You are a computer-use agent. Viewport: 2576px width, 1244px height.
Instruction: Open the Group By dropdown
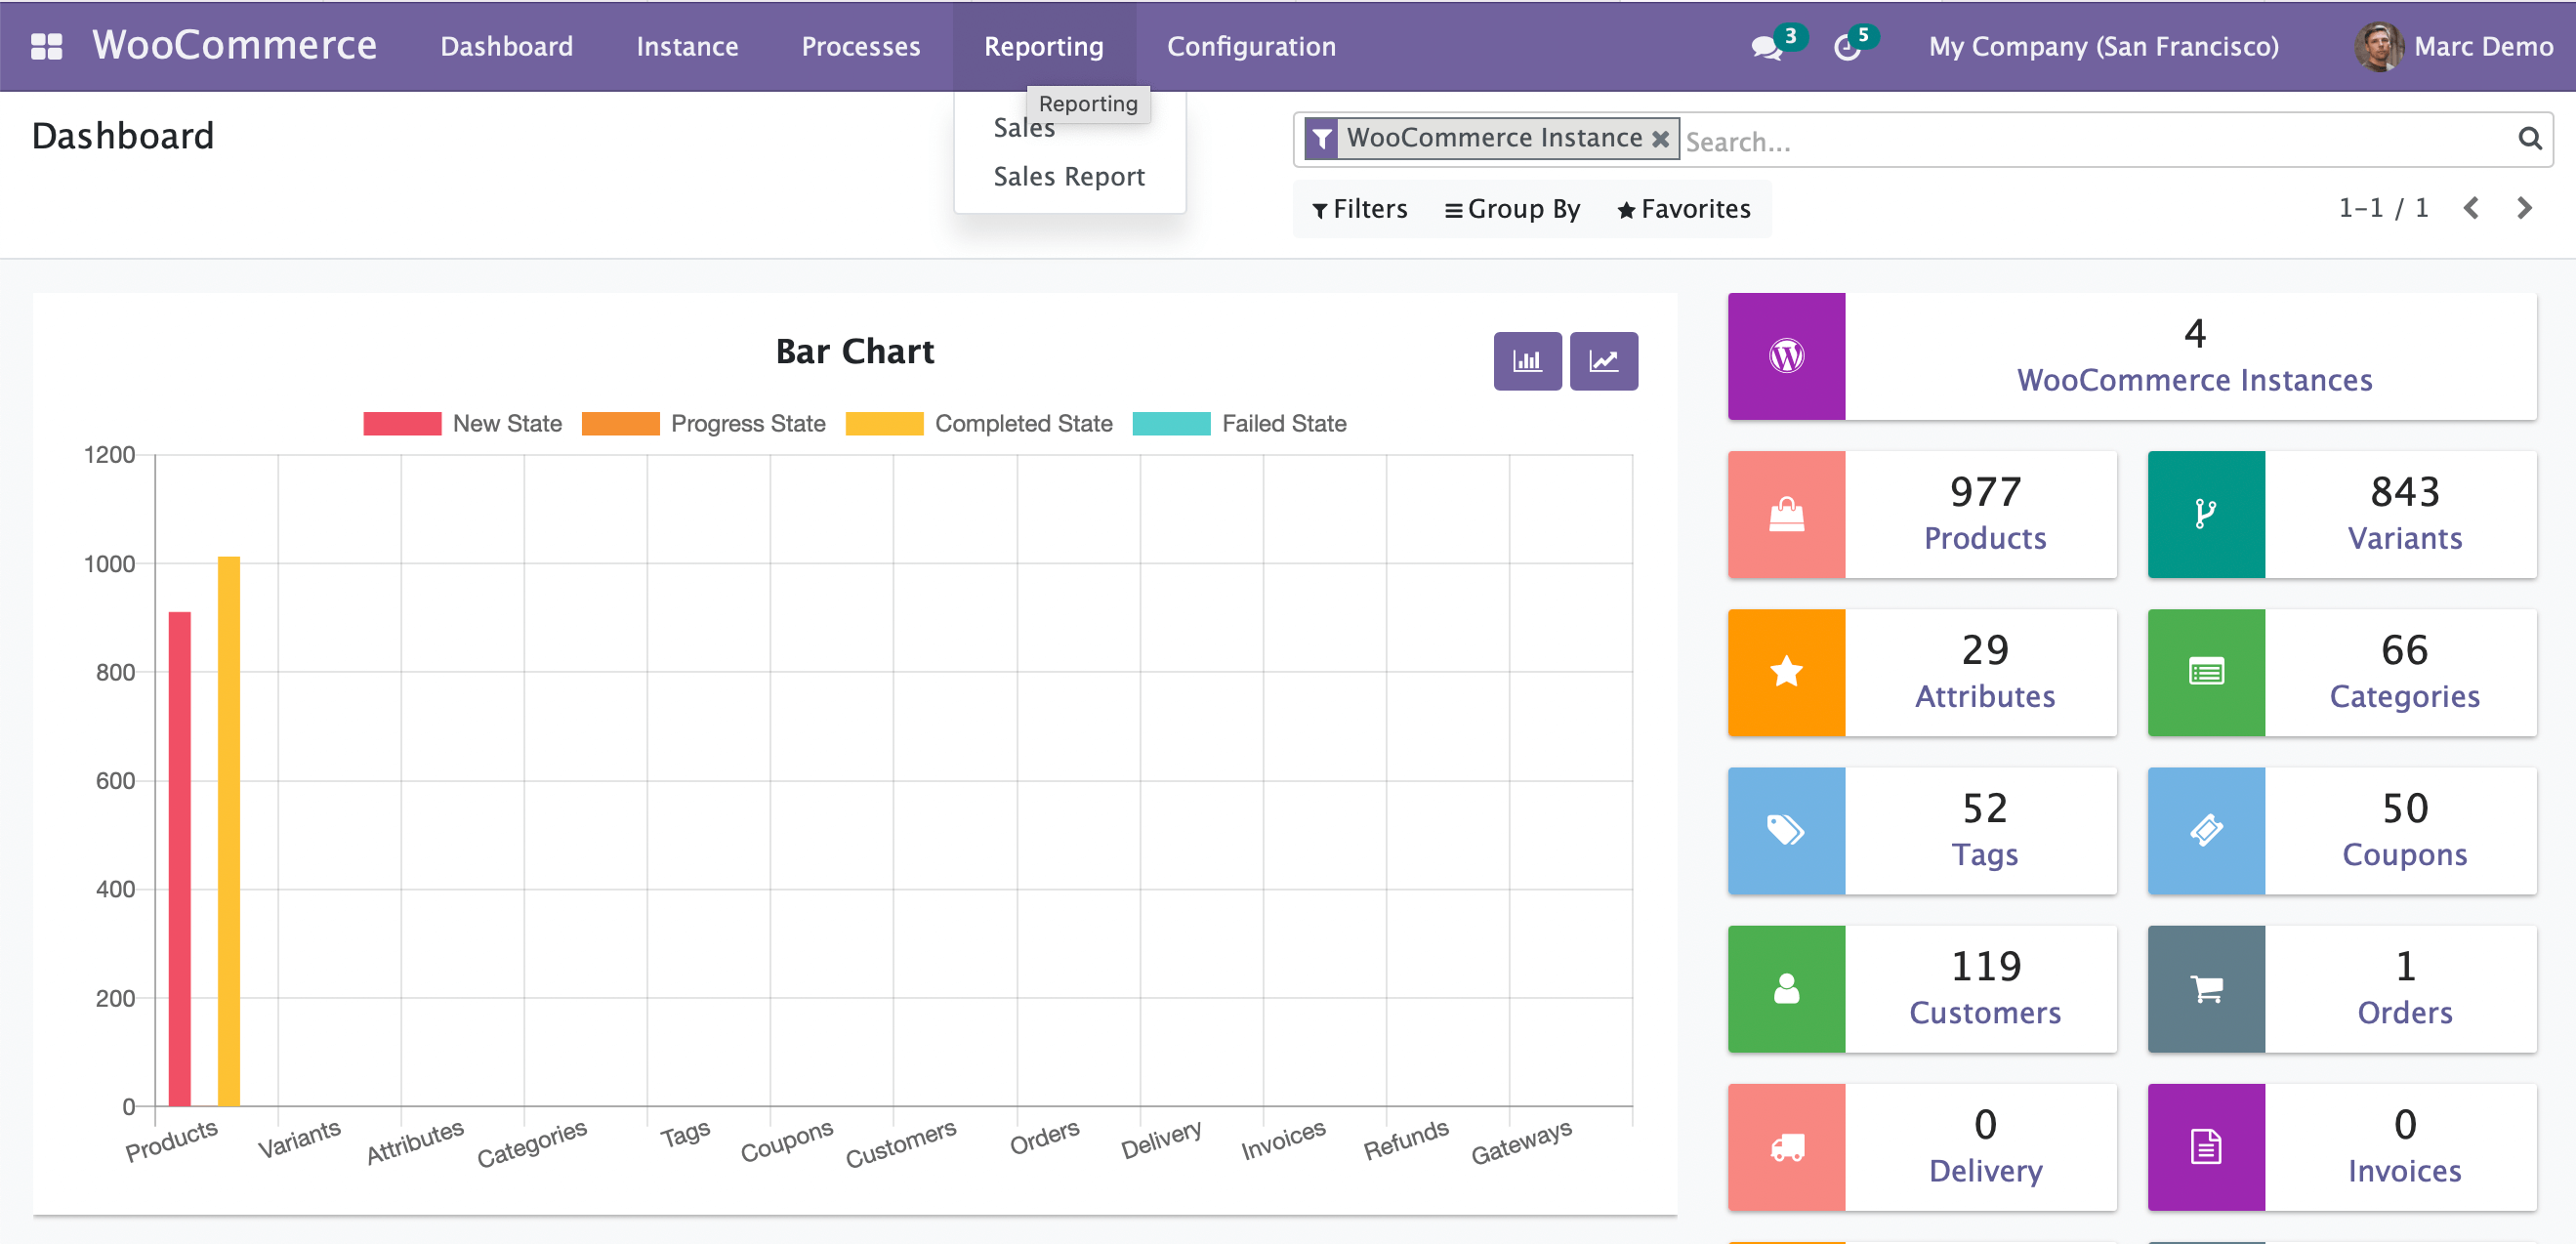tap(1512, 209)
